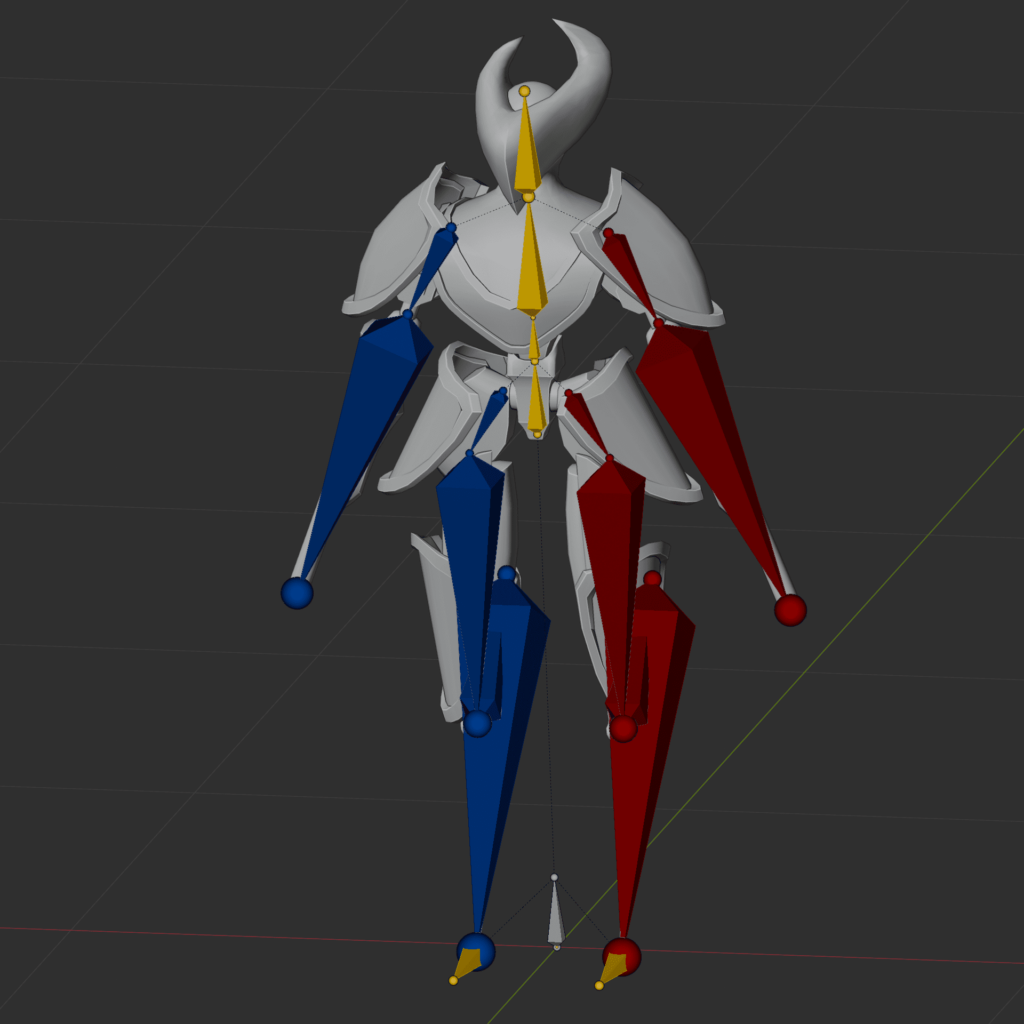Select the small yellow spine bone below the chest
1024x1024 pixels.
(534, 340)
